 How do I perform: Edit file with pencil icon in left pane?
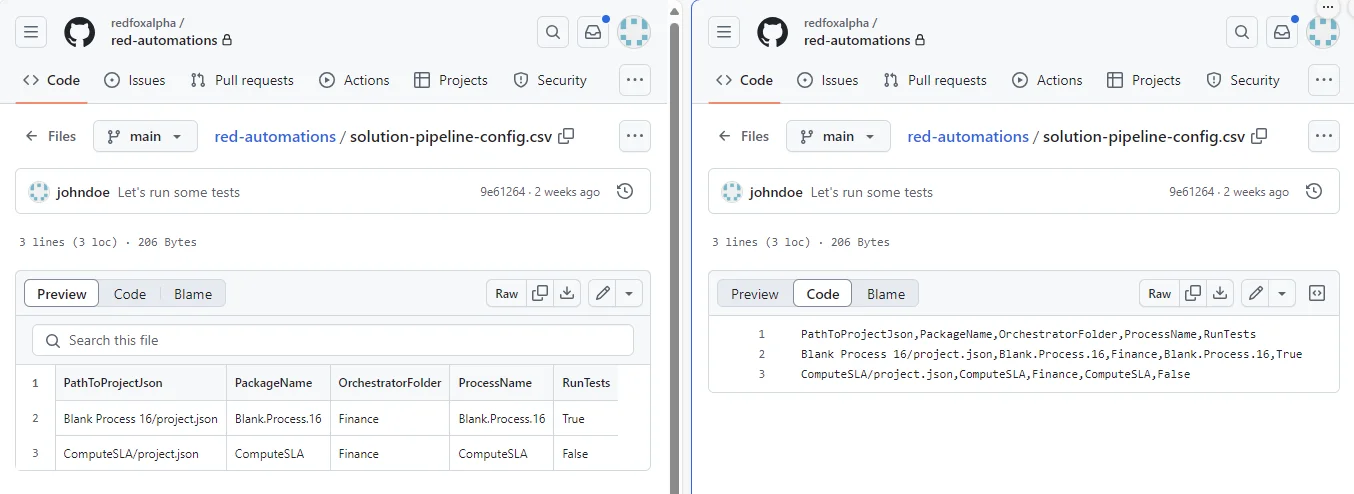tap(602, 293)
